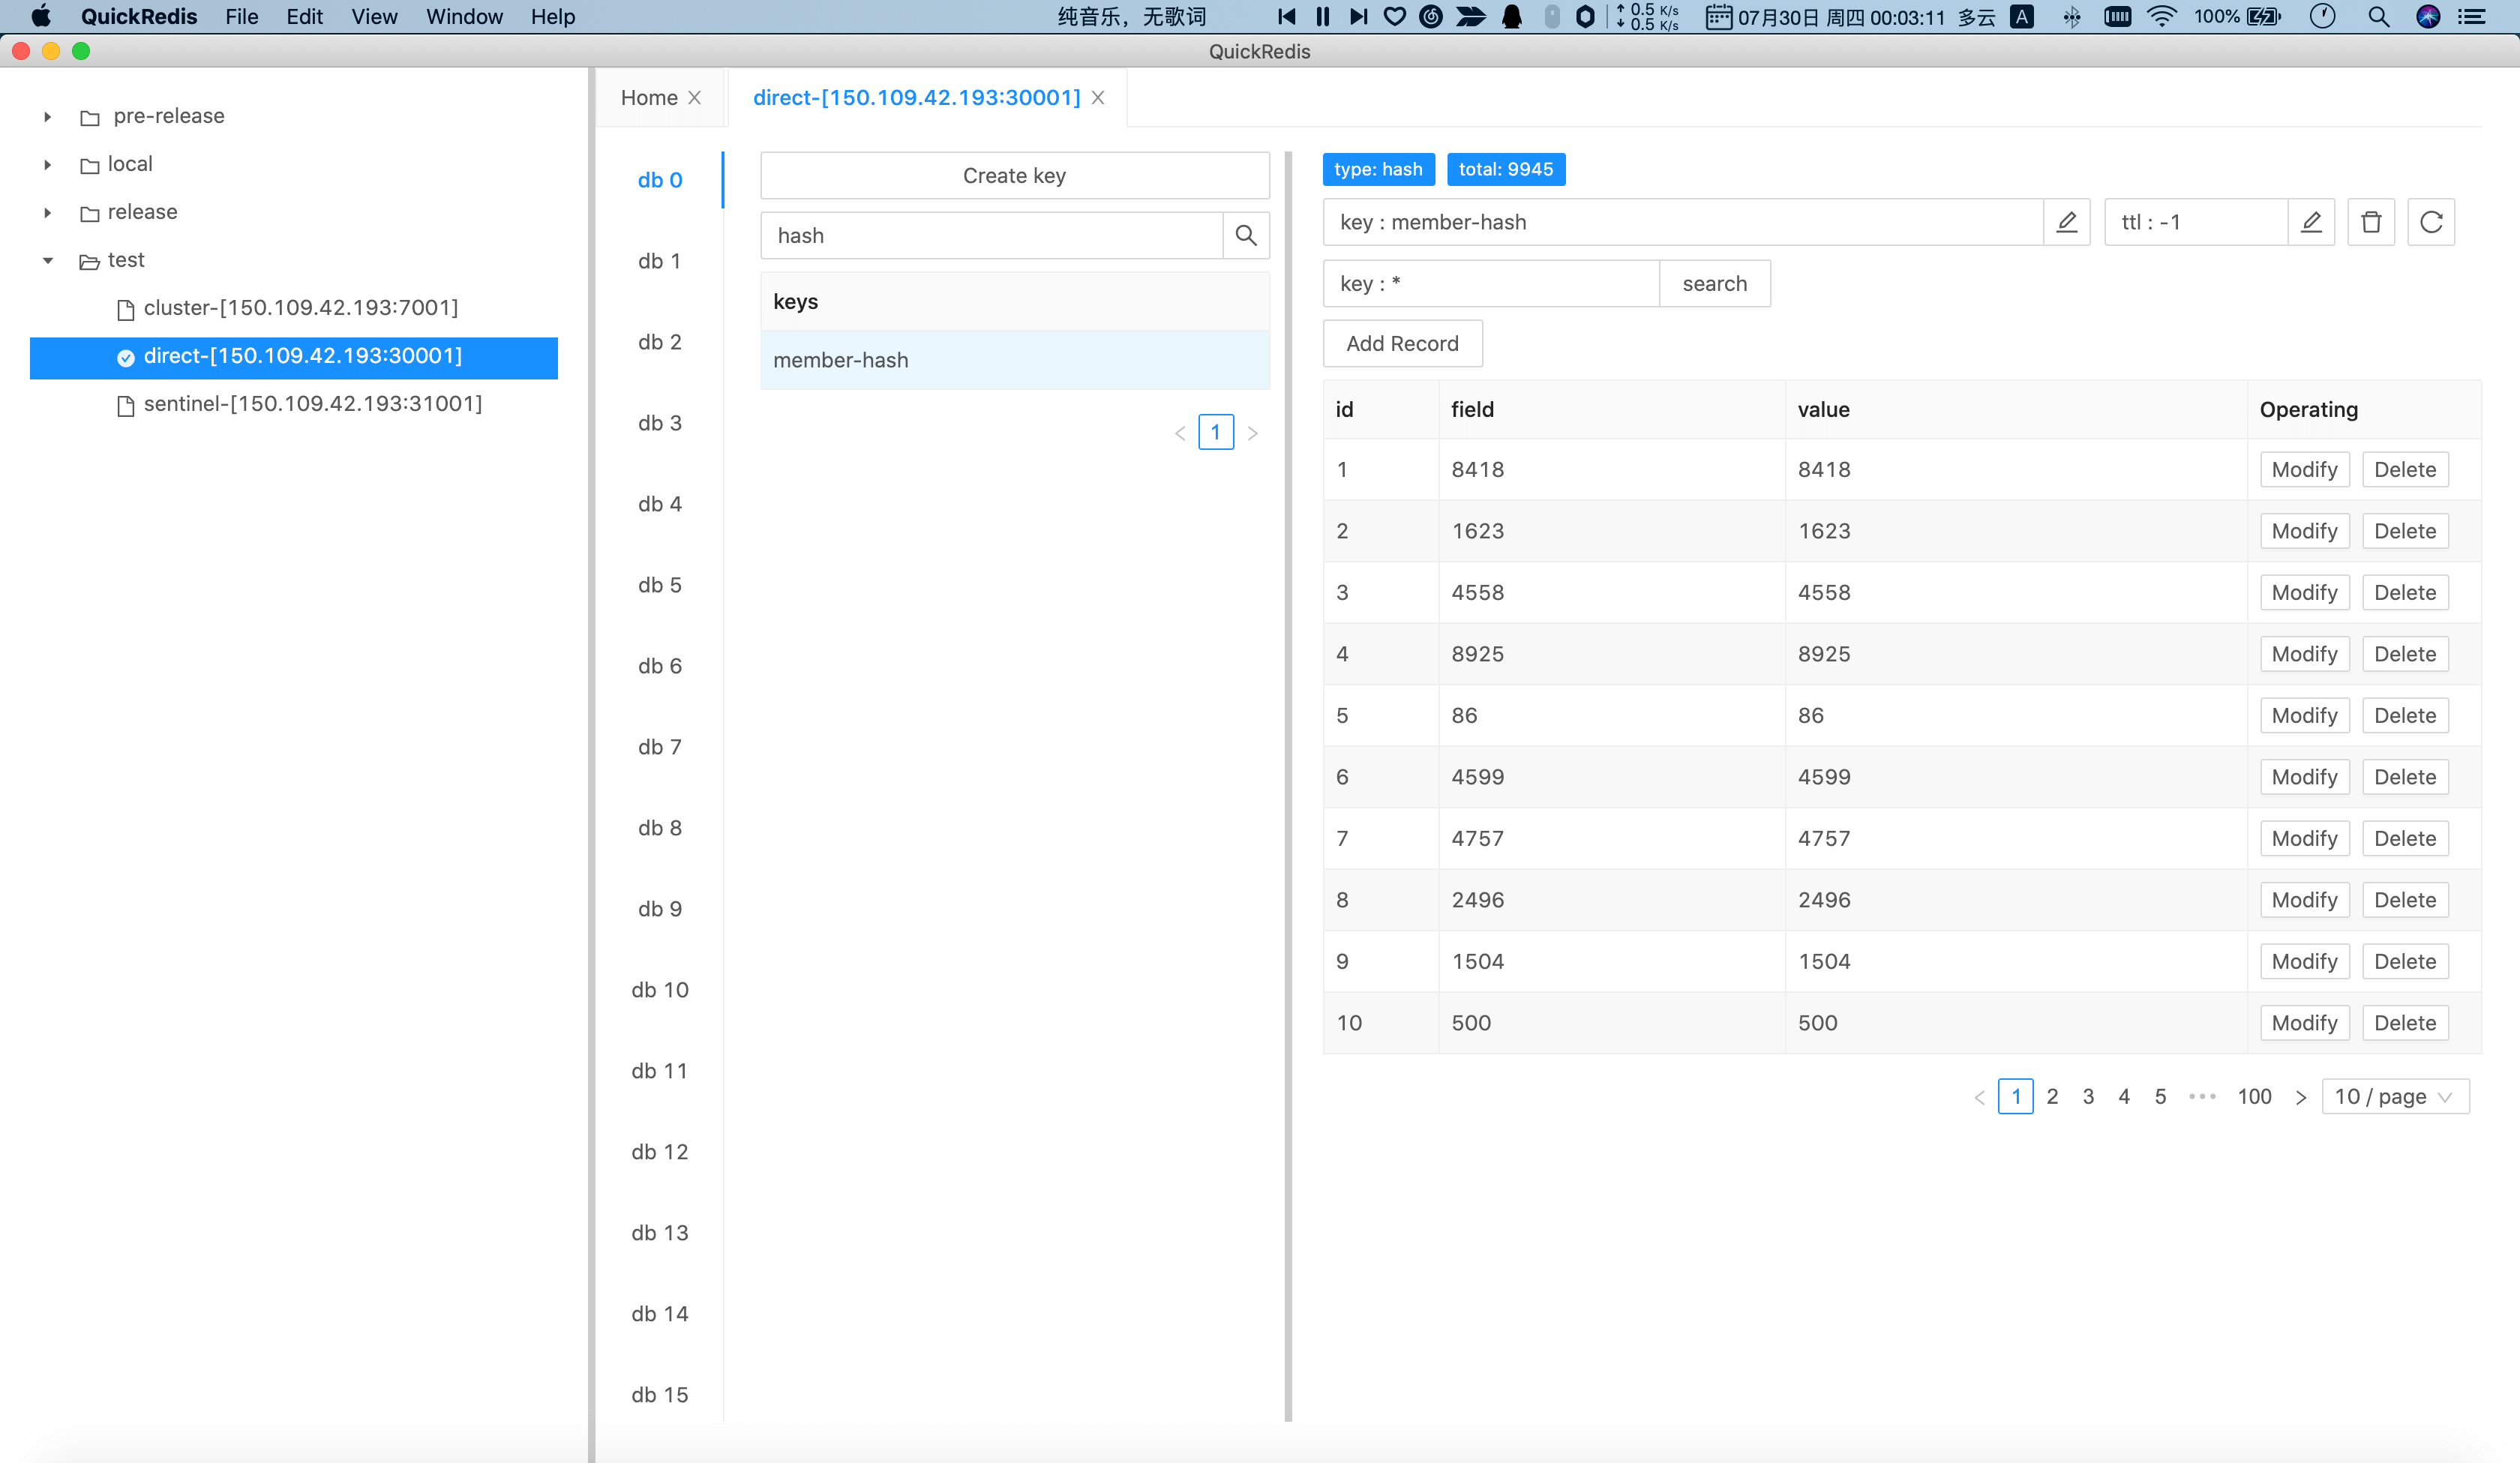Image resolution: width=2520 pixels, height=1463 pixels.
Task: Open the 10 / page dropdown
Action: coord(2394,1097)
